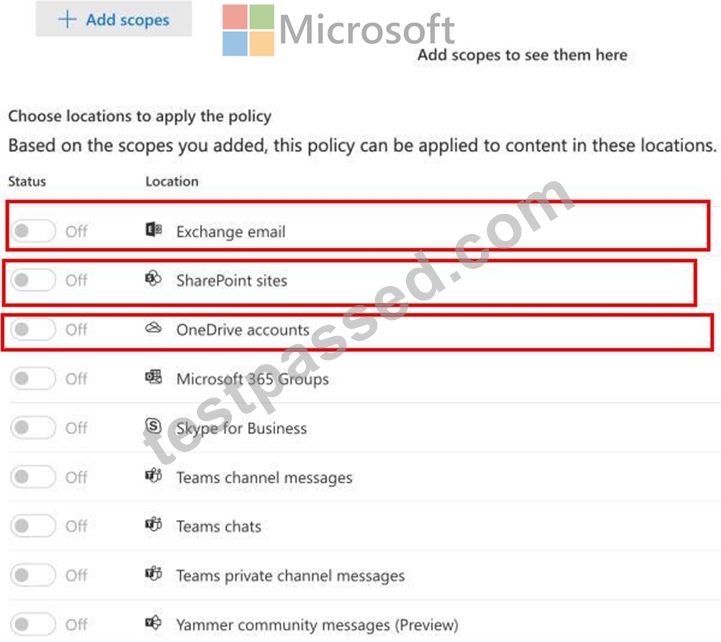The image size is (721, 642).
Task: Click the SharePoint sites icon
Action: pyautogui.click(x=154, y=278)
